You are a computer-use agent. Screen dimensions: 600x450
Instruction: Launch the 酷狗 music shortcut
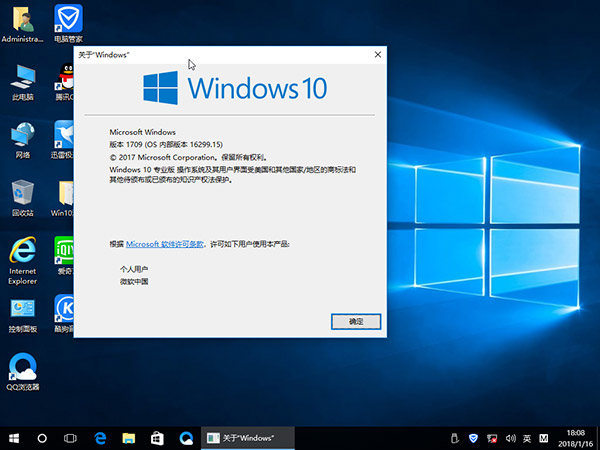pos(64,314)
